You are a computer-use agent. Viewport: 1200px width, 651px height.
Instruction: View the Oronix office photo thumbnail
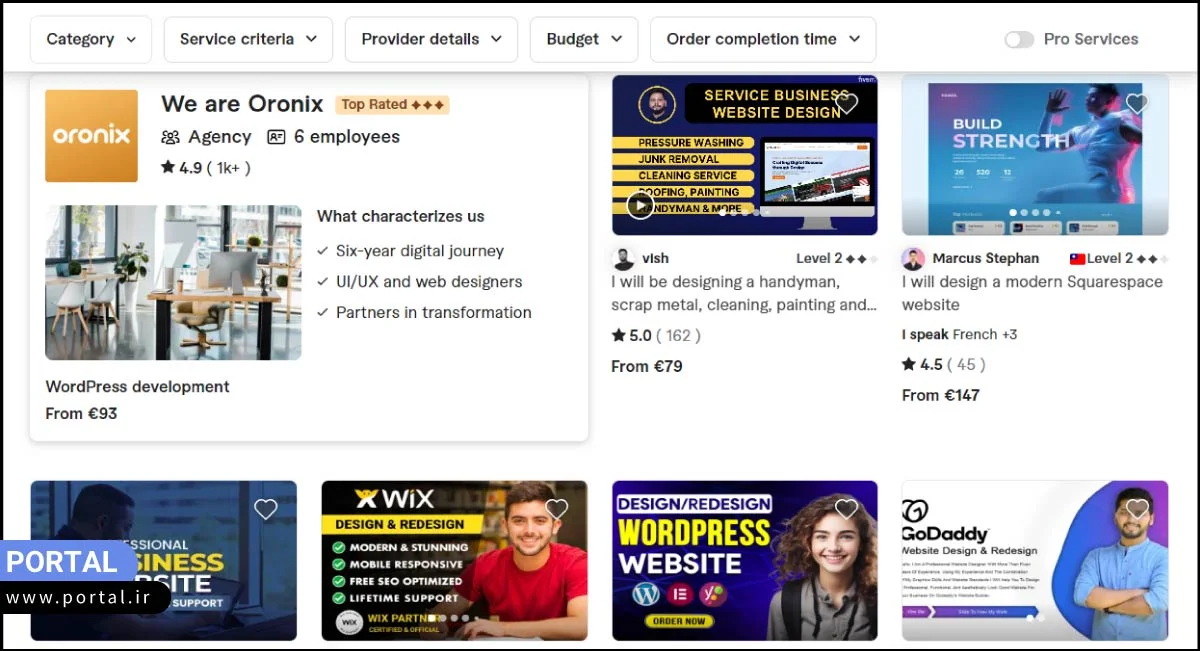pos(173,282)
